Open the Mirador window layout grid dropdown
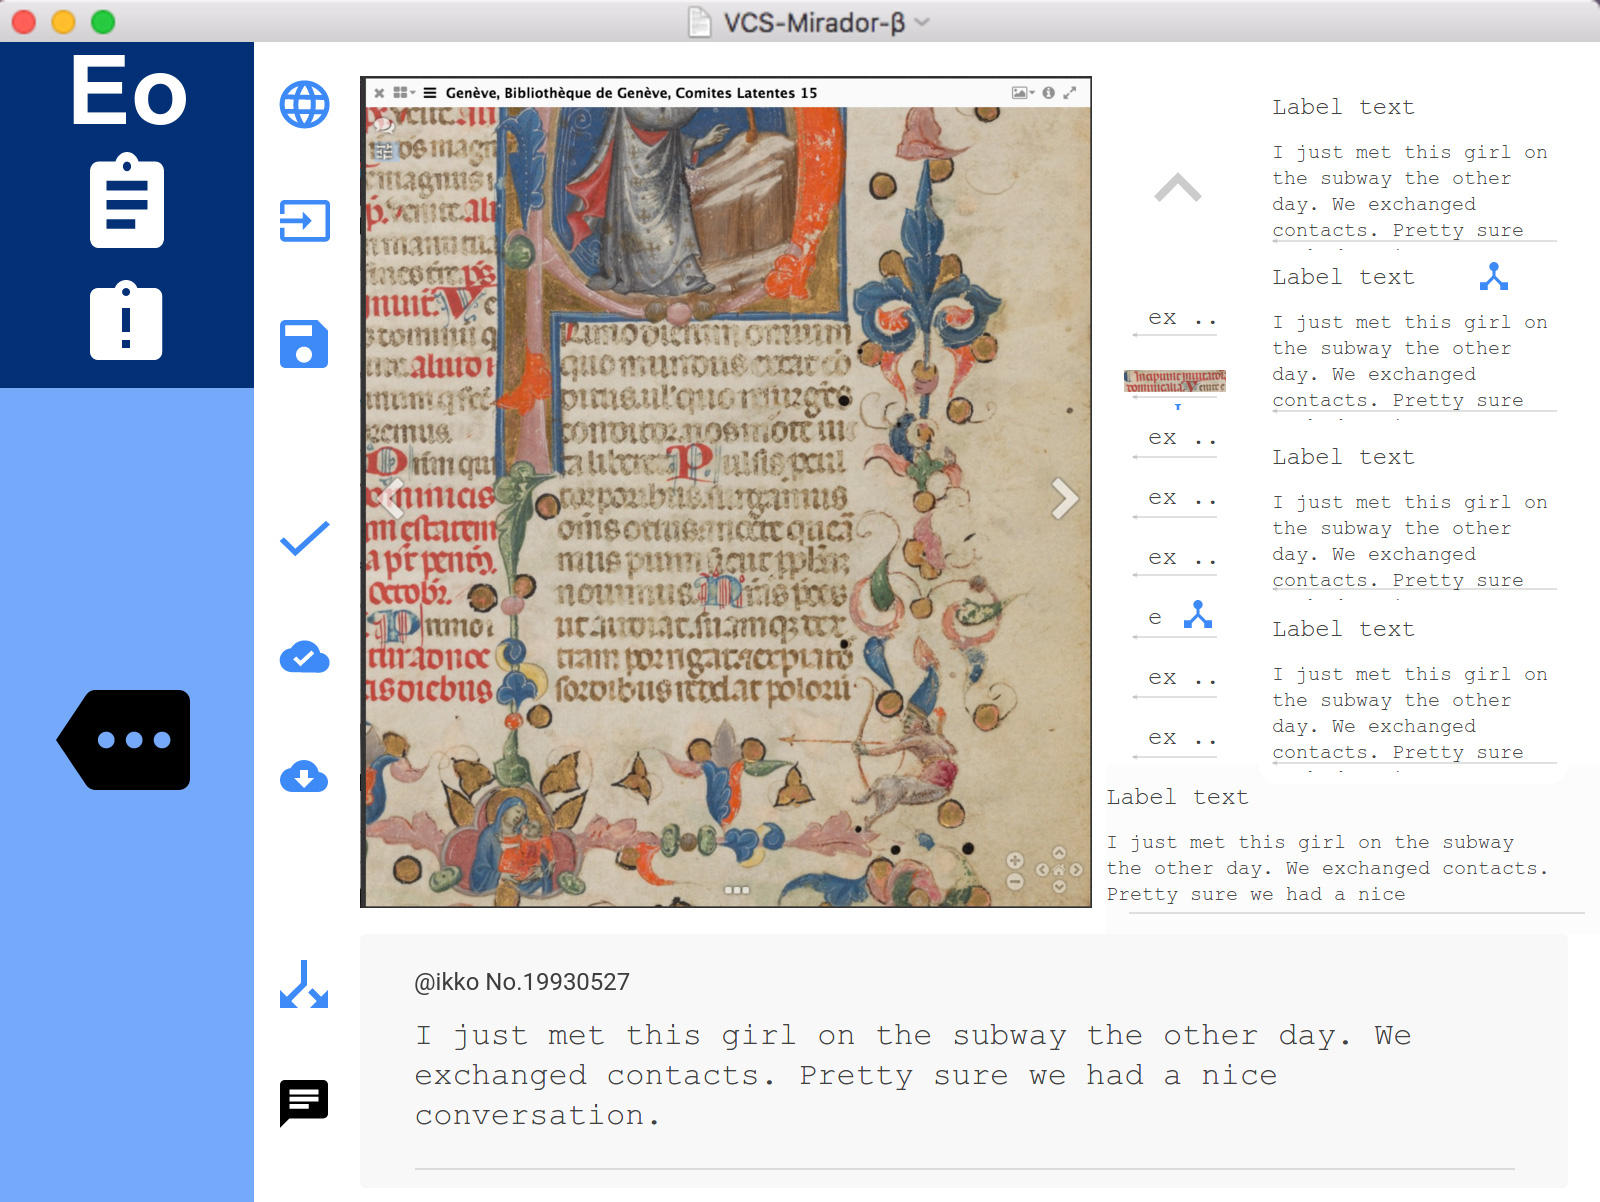The height and width of the screenshot is (1202, 1600). click(x=404, y=93)
